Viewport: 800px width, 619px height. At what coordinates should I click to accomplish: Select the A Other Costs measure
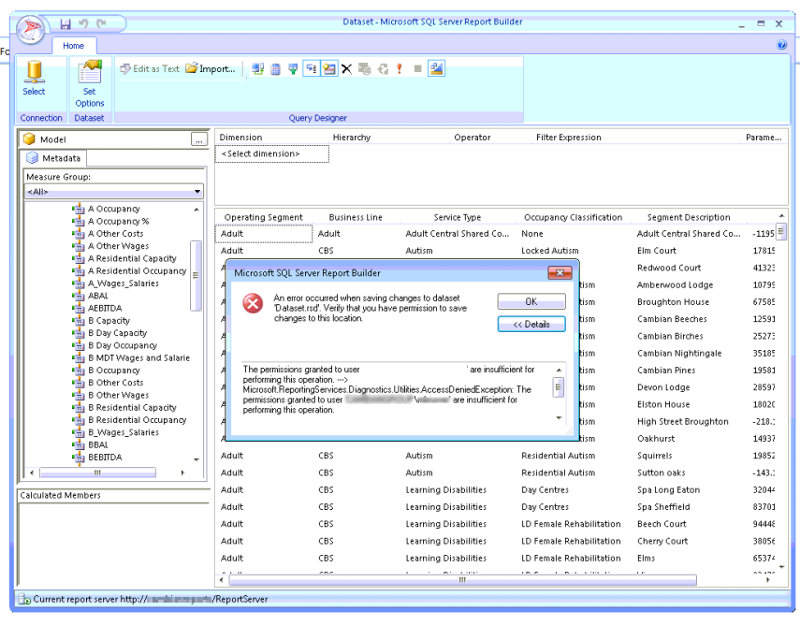tap(116, 233)
